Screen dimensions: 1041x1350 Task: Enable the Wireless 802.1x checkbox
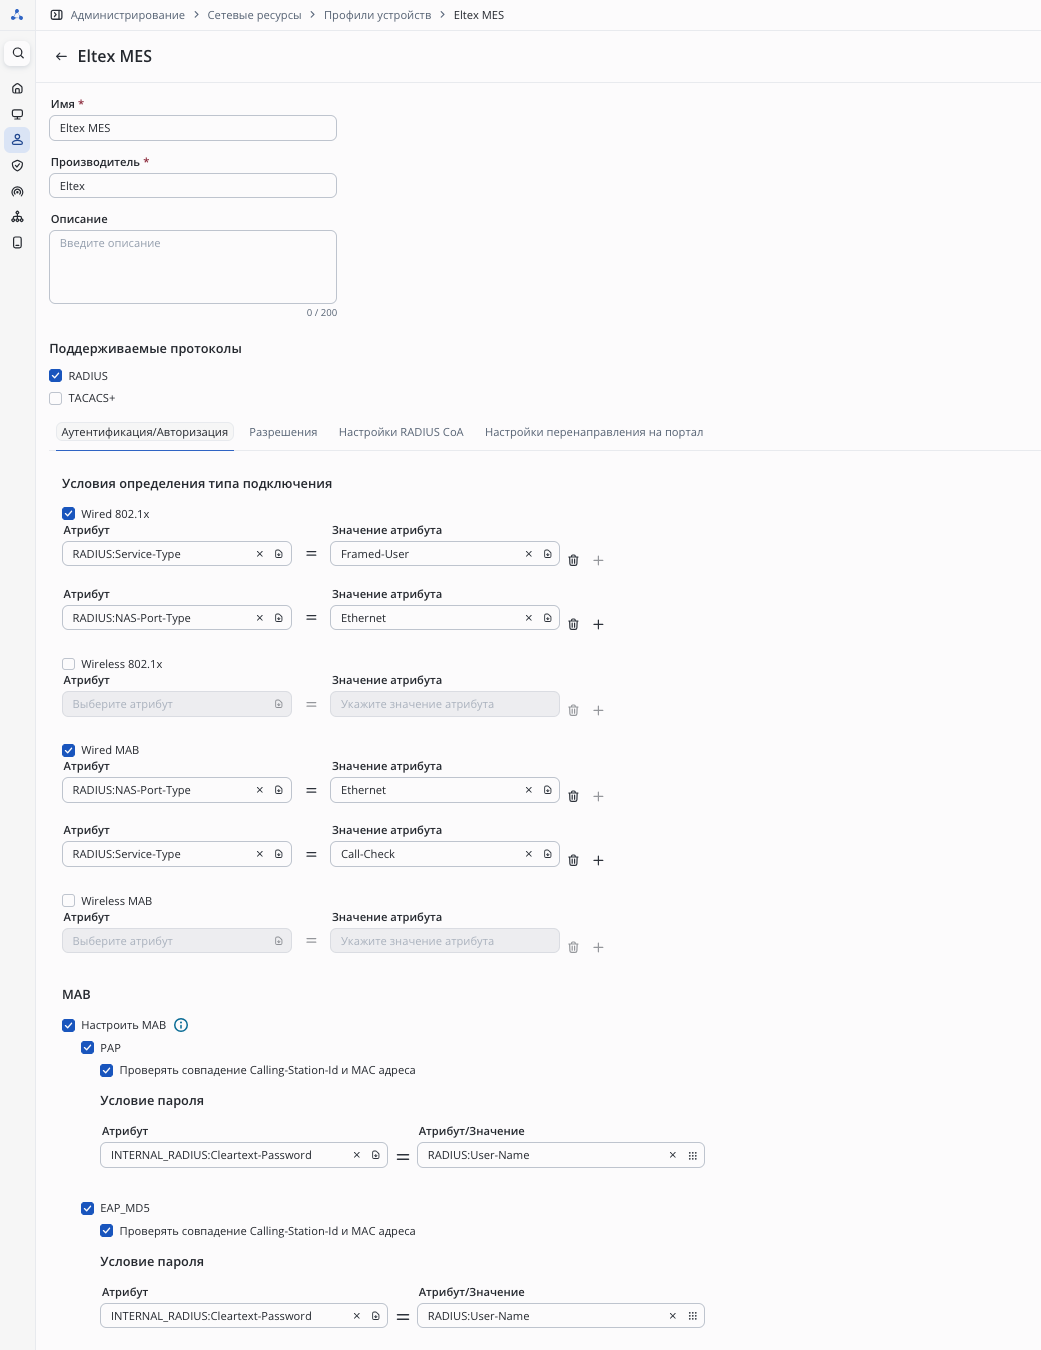pyautogui.click(x=69, y=664)
